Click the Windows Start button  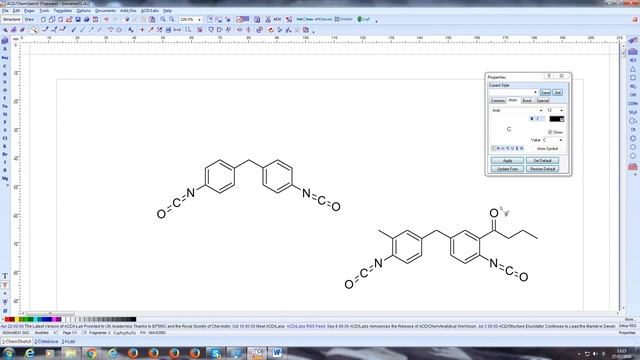[x=9, y=353]
